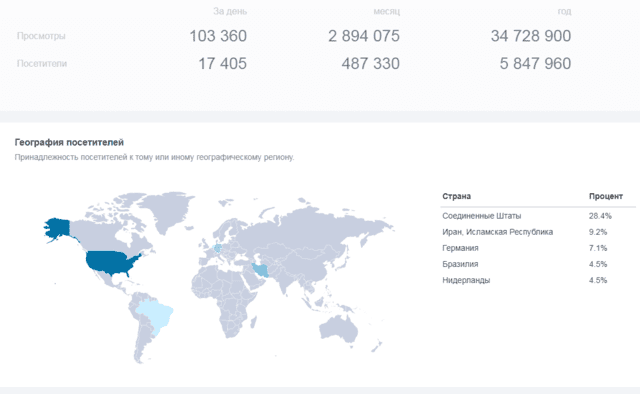Click the monthly views value 2 894 075
This screenshot has width=640, height=394.
click(364, 36)
